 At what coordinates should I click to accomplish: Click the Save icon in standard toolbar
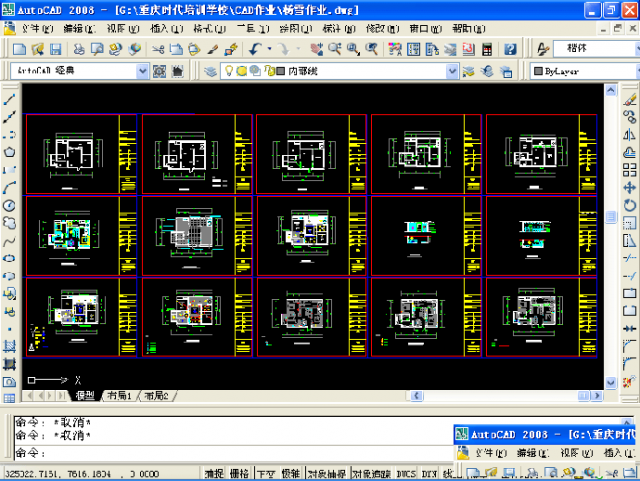(x=57, y=48)
